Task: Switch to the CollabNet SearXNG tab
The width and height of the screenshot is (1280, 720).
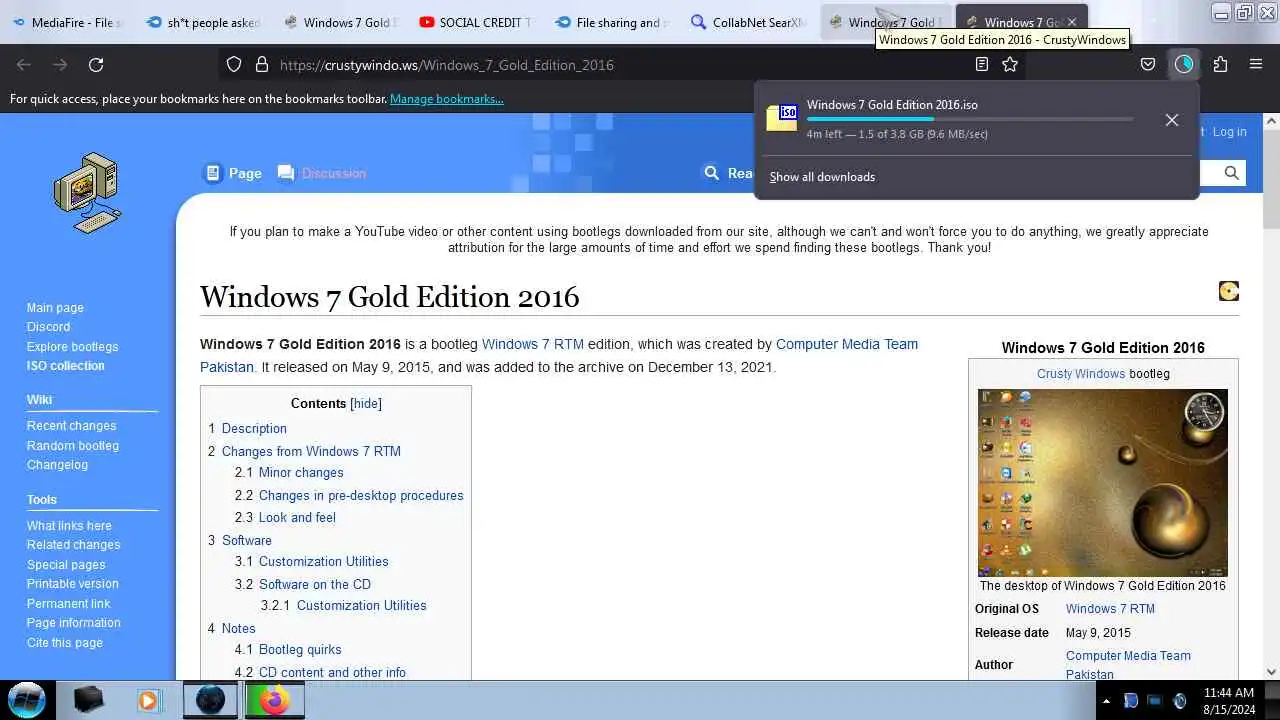Action: coord(746,22)
